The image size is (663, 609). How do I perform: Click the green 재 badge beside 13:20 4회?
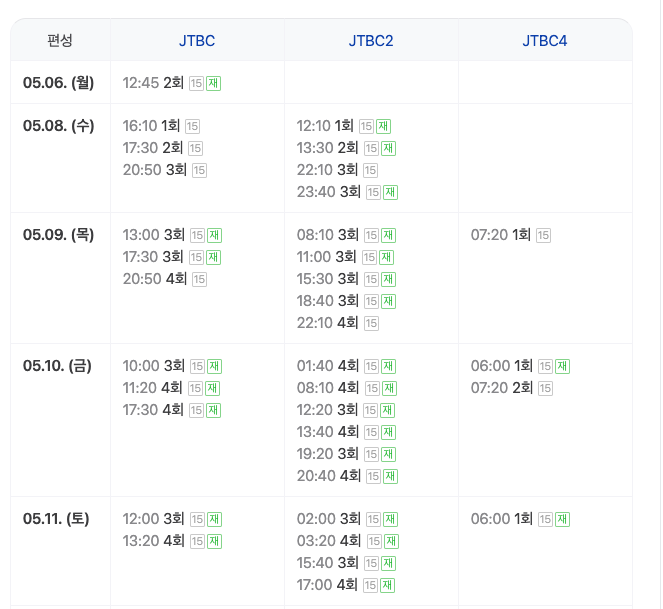(214, 542)
